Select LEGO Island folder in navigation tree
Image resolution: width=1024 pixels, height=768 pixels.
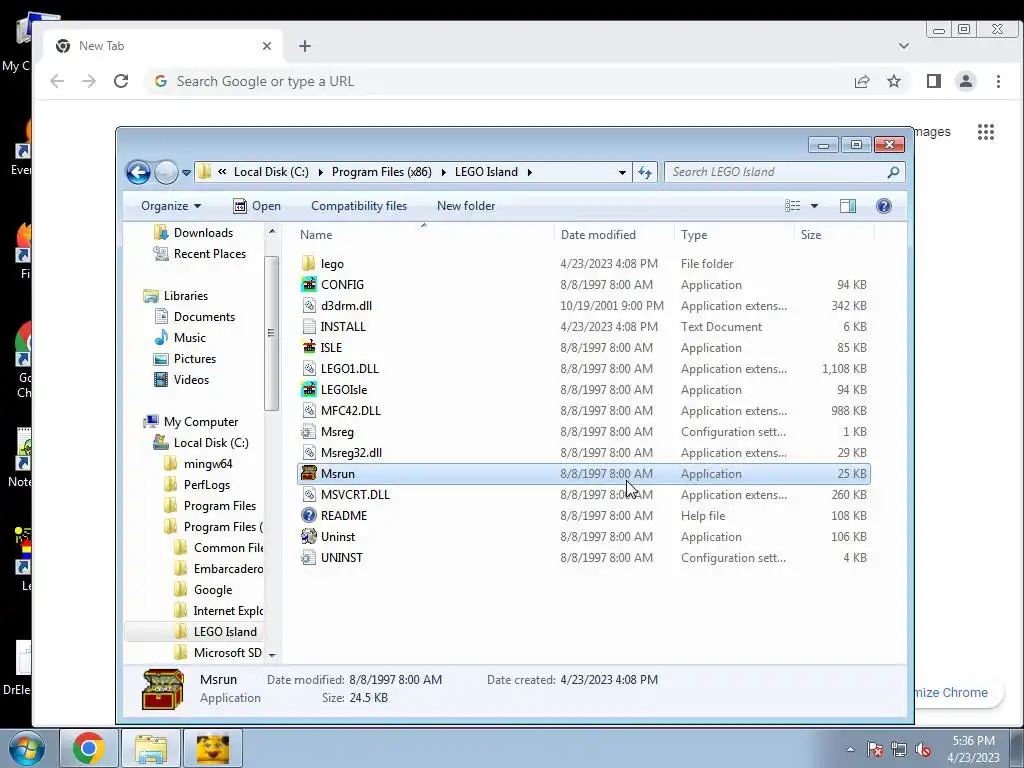coord(225,632)
